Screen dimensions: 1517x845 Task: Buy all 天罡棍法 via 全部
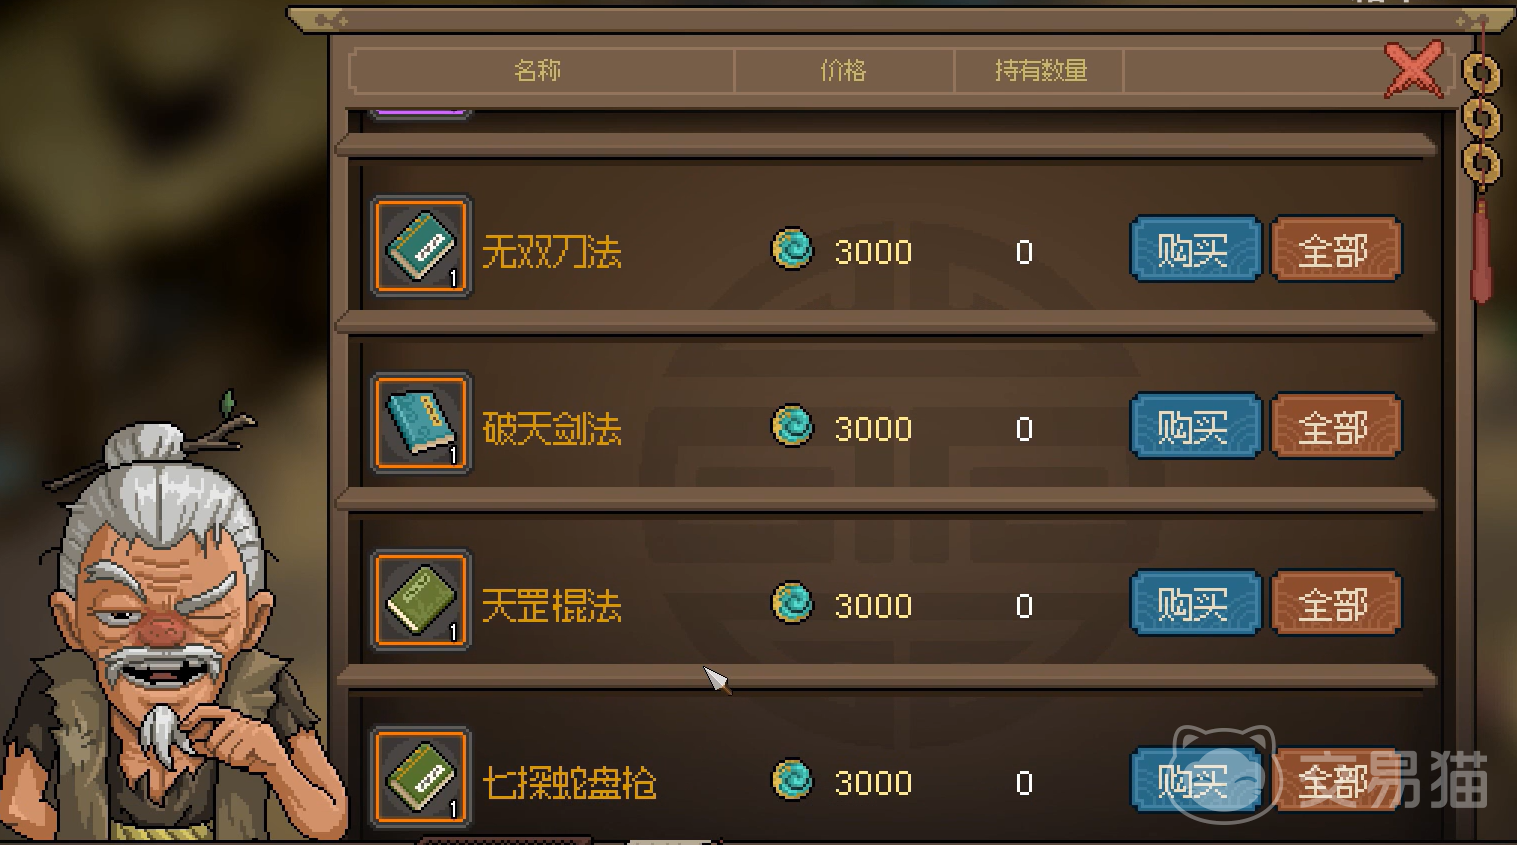(x=1335, y=603)
